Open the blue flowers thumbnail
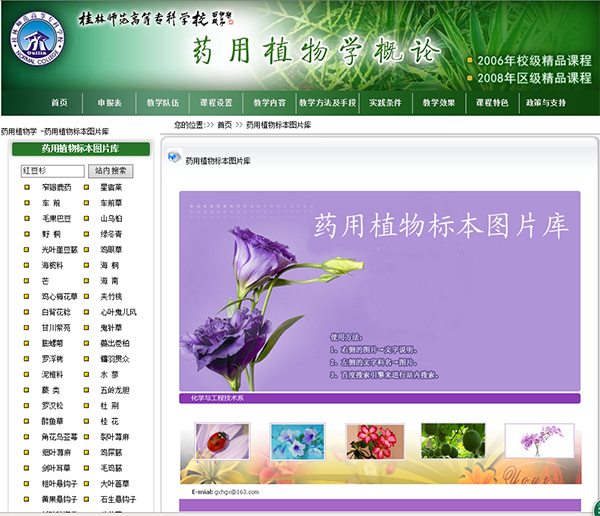This screenshot has width=600, height=516. (x=298, y=440)
